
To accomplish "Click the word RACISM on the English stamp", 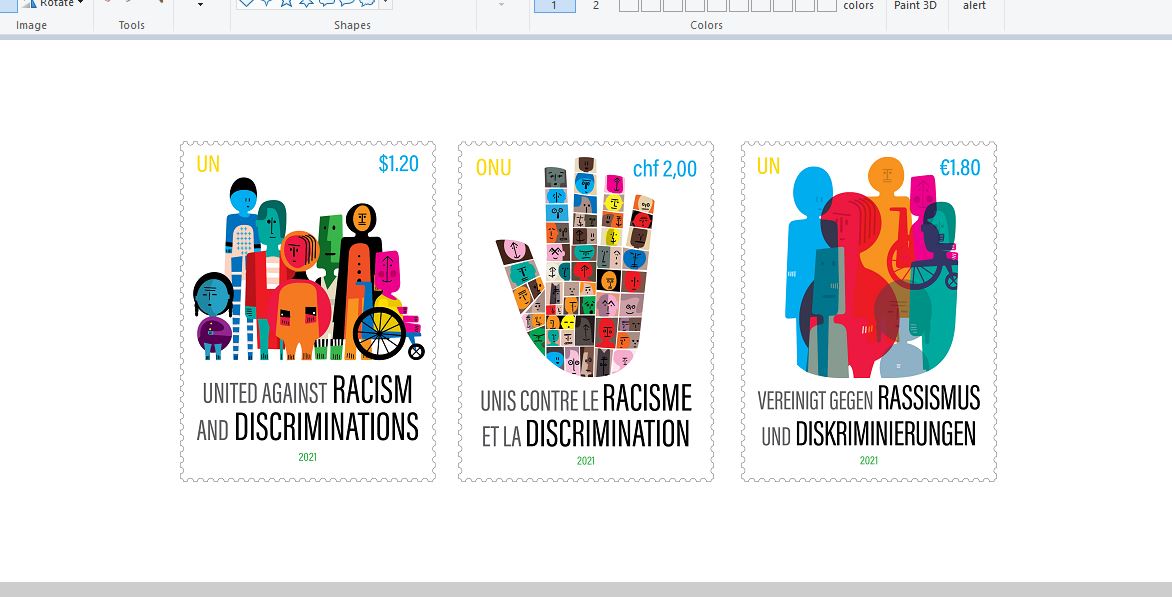I will pos(372,390).
